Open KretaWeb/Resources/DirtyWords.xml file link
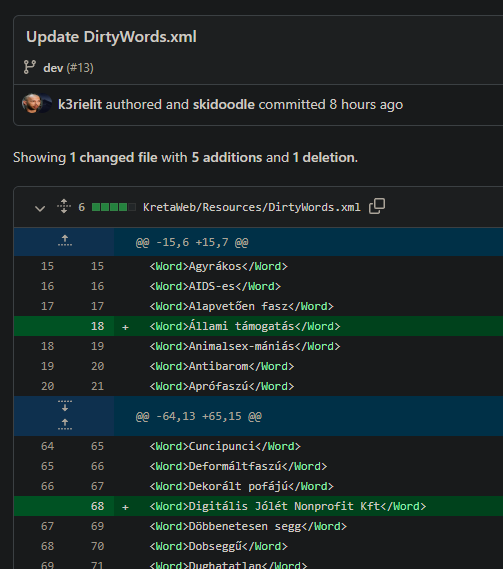This screenshot has width=503, height=569. (252, 207)
